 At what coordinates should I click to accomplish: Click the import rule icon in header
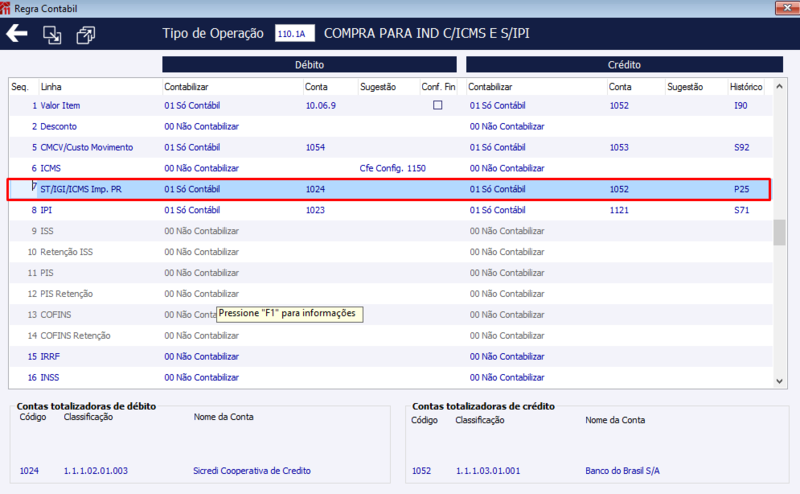click(52, 35)
